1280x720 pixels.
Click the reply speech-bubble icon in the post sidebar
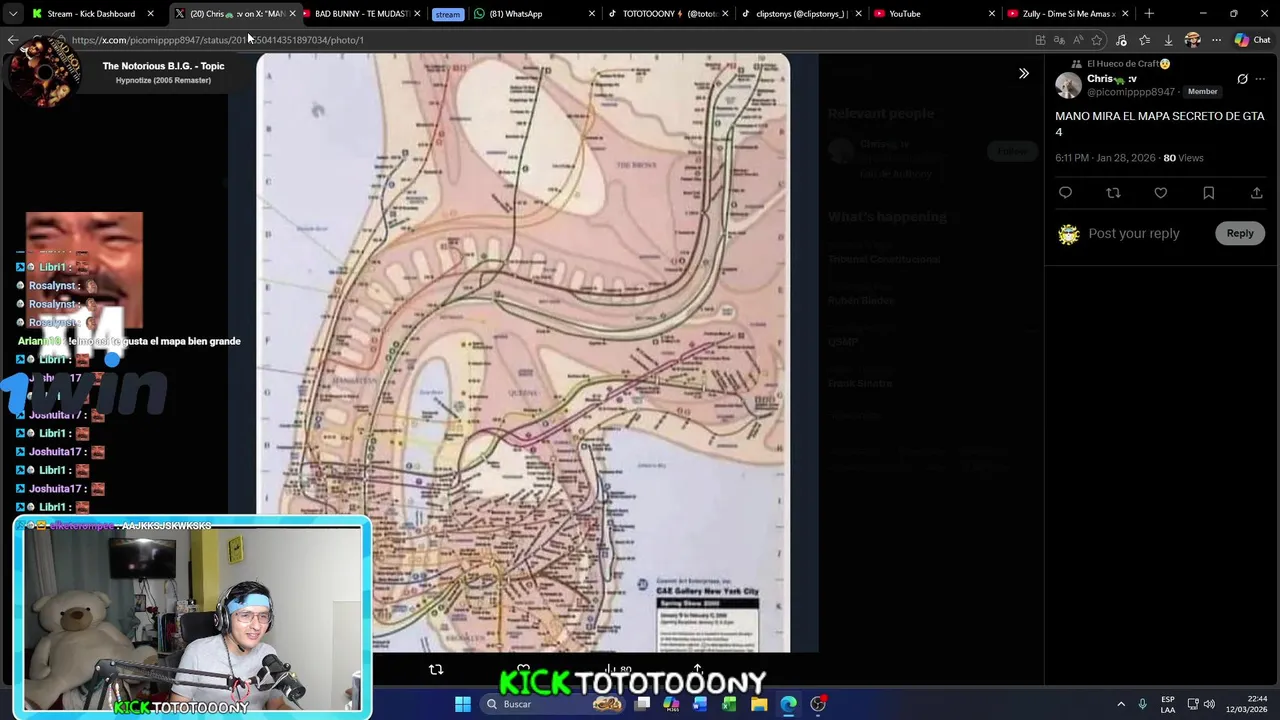[1065, 193]
